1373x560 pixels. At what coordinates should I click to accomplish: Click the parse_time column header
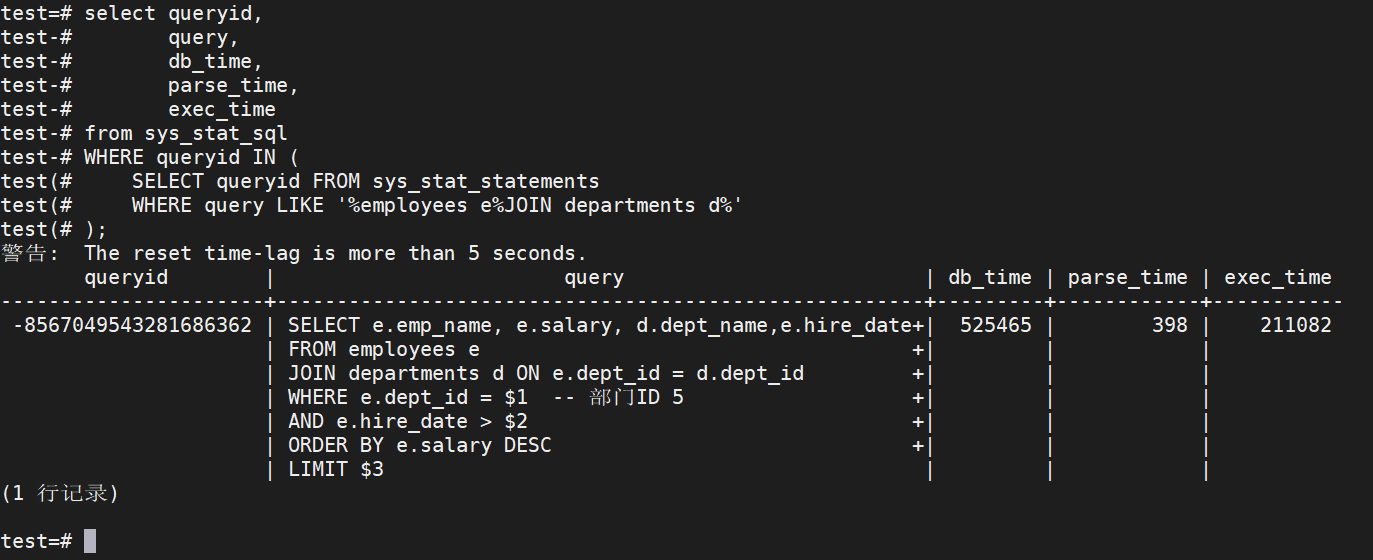tap(1127, 278)
